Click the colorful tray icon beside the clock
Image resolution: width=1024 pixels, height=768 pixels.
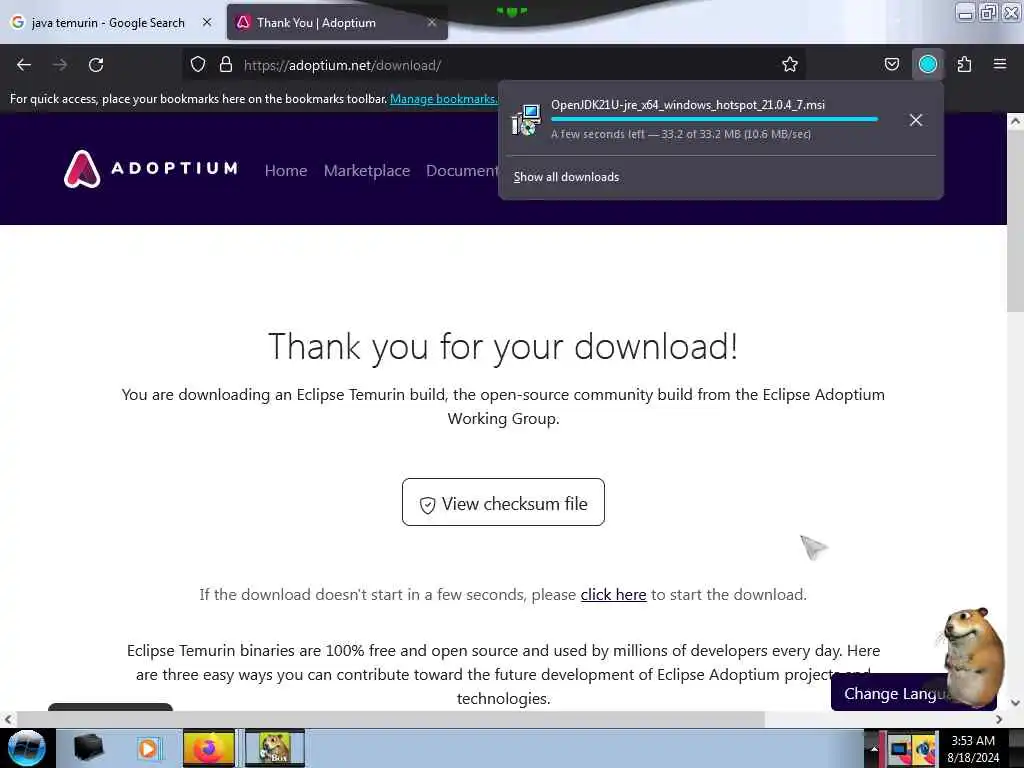(925, 749)
